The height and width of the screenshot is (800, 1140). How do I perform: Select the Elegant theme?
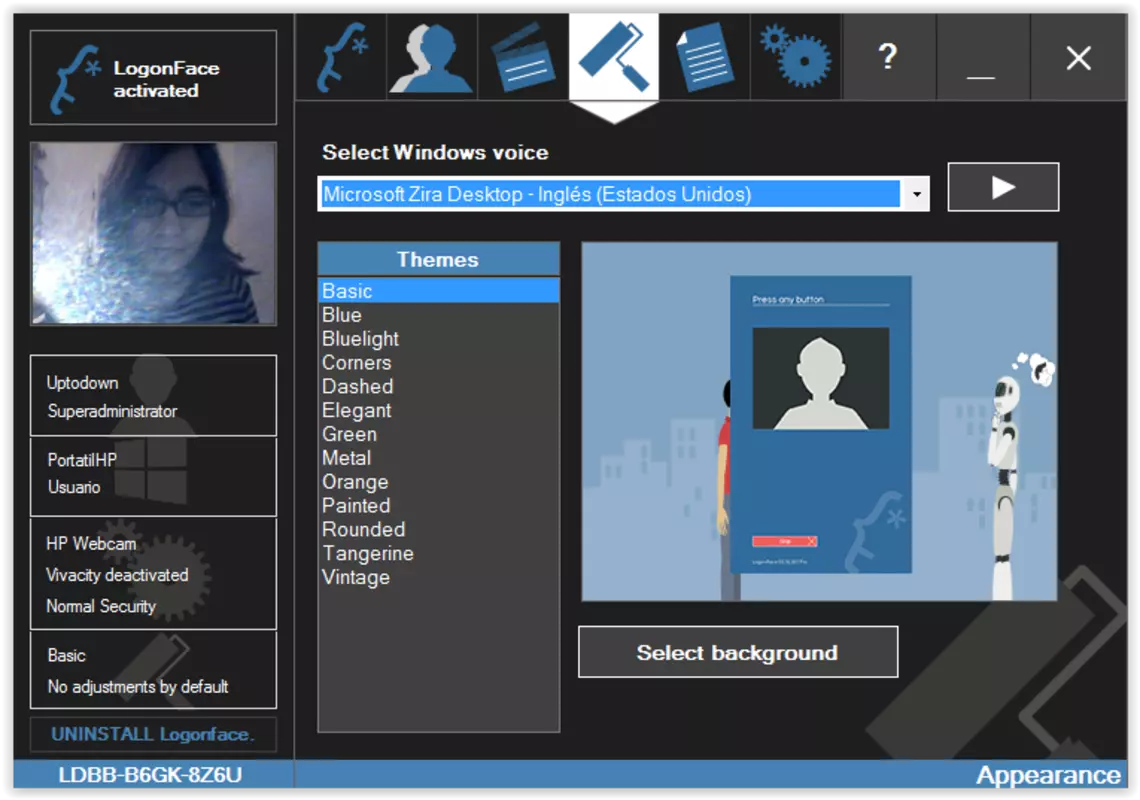pyautogui.click(x=438, y=410)
